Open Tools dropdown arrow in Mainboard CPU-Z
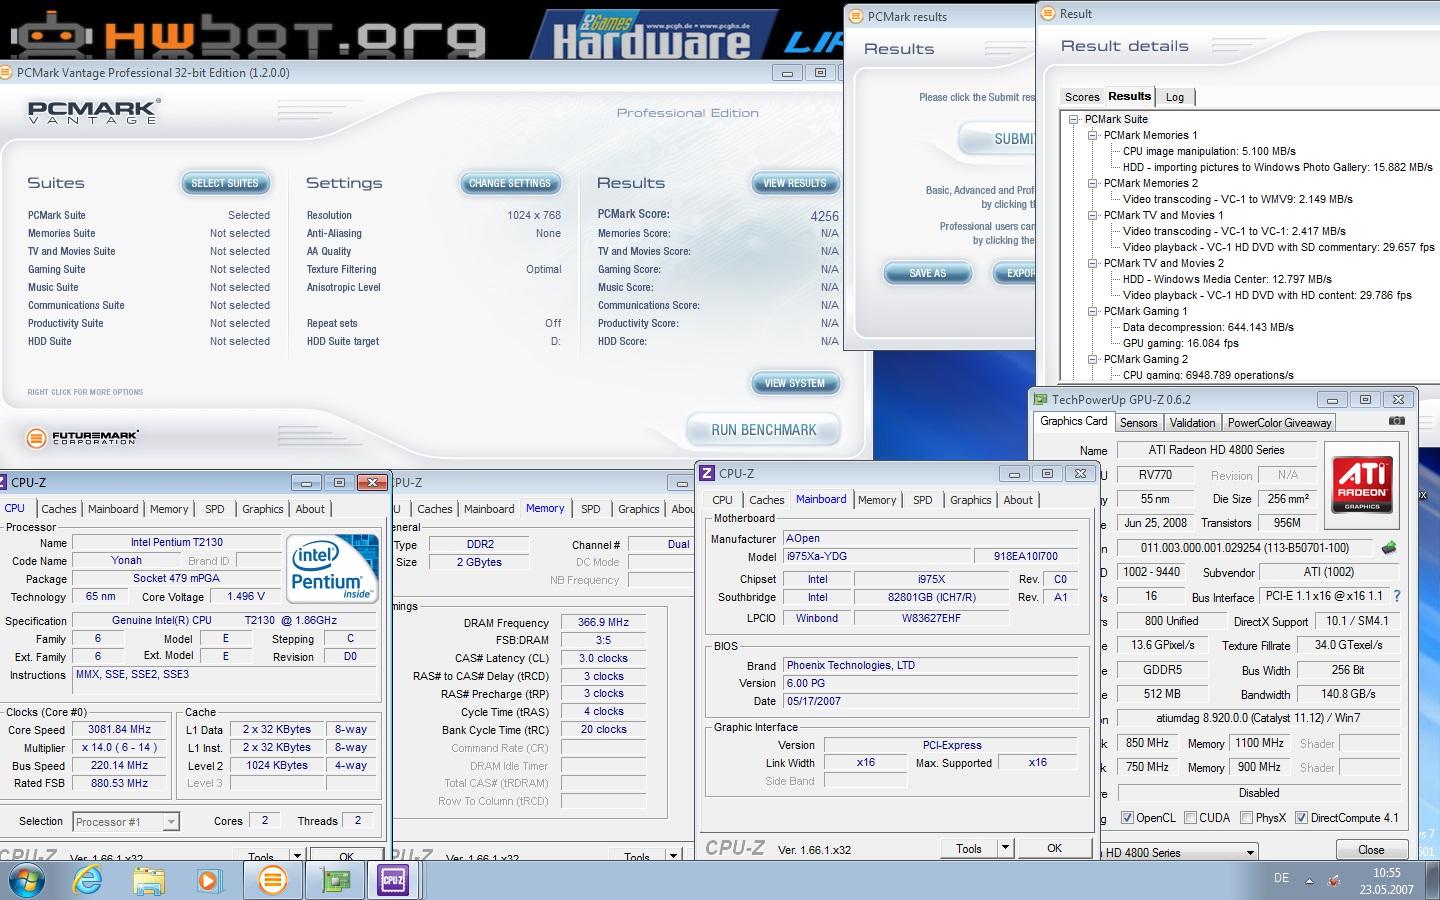The image size is (1440, 900). 1005,848
